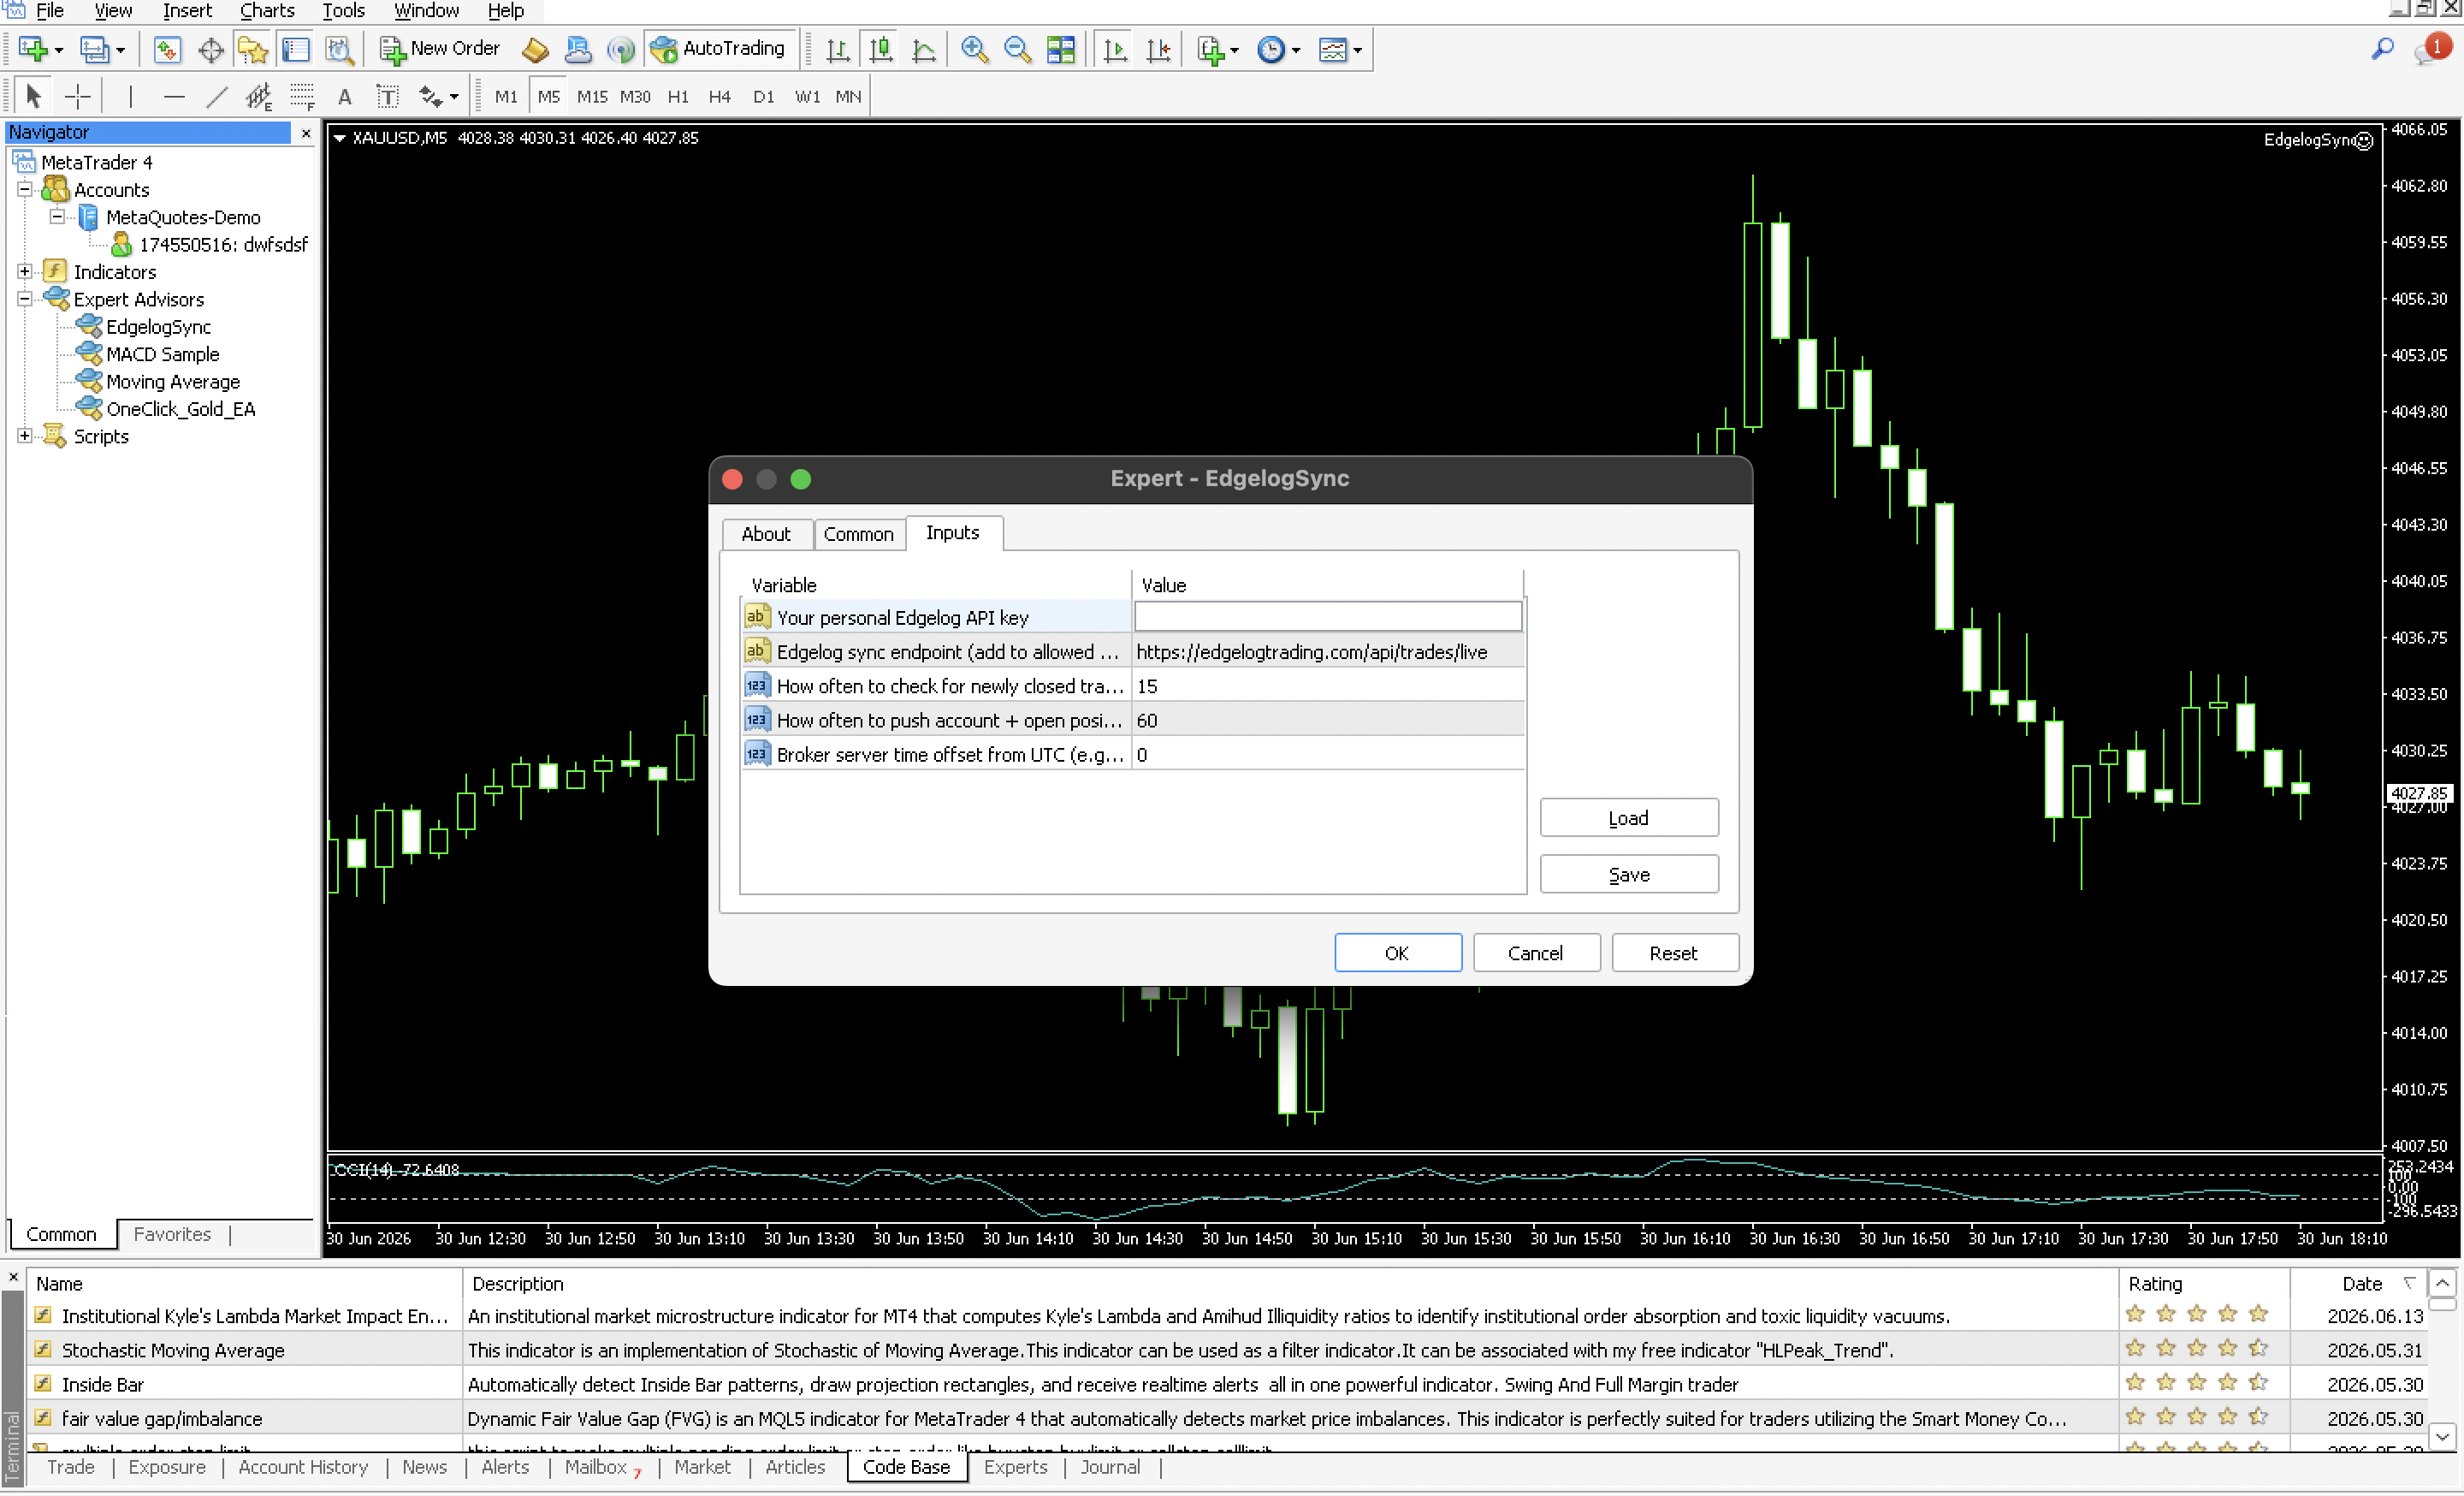The width and height of the screenshot is (2464, 1496).
Task: Switch timeframe to W1
Action: [x=807, y=97]
